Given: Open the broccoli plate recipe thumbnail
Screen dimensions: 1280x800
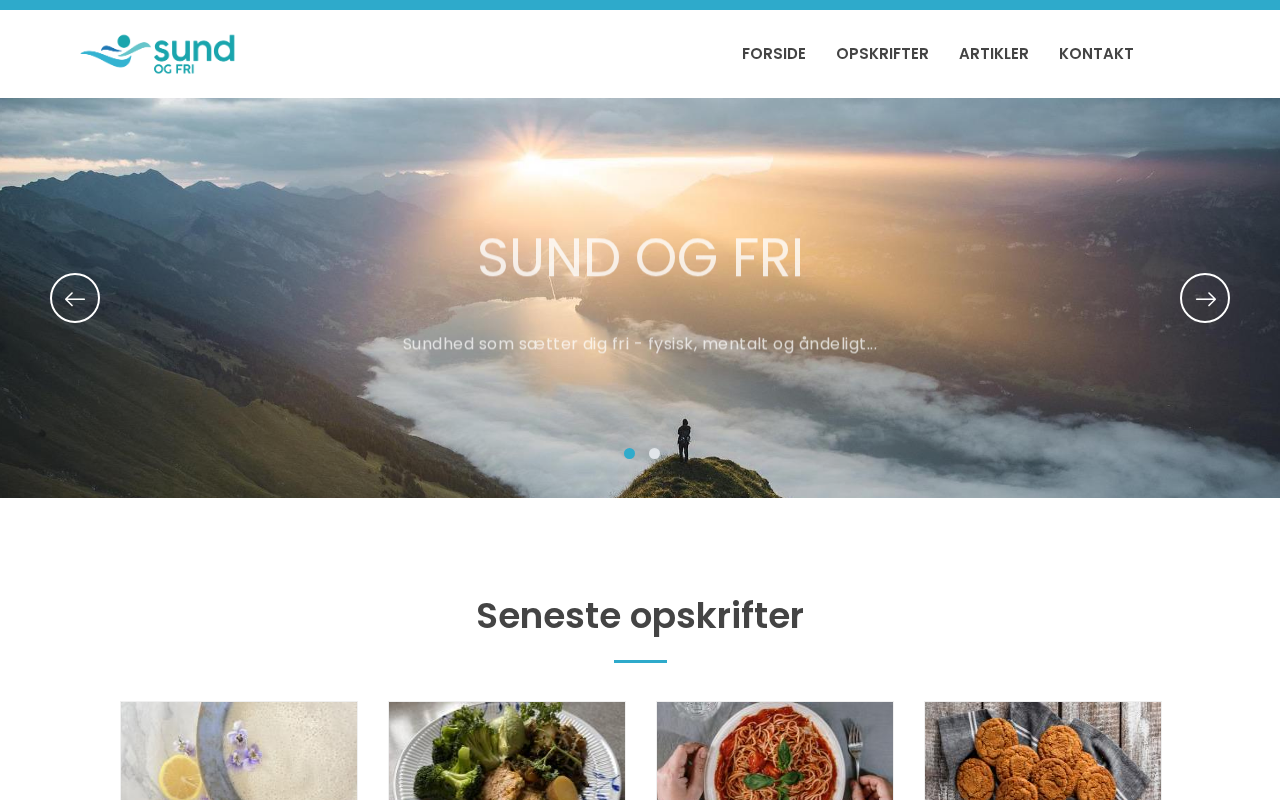Looking at the screenshot, I should [507, 751].
